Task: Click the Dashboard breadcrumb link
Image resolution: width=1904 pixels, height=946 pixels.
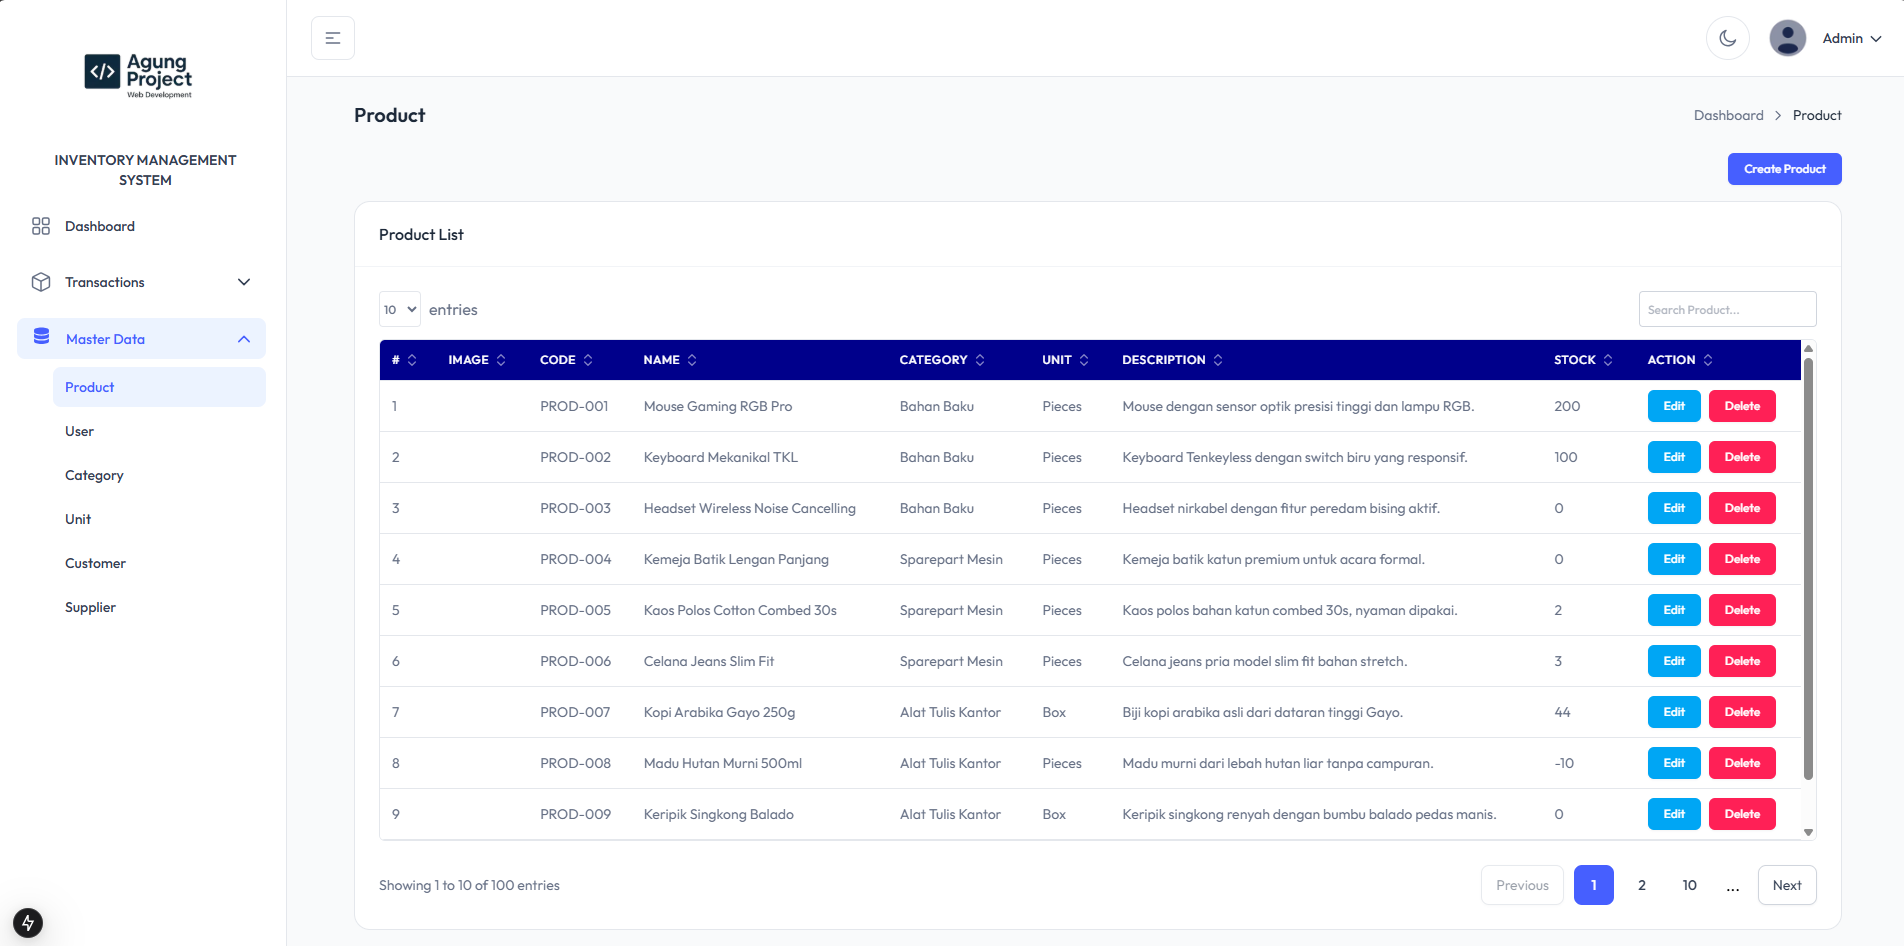Action: pos(1728,115)
